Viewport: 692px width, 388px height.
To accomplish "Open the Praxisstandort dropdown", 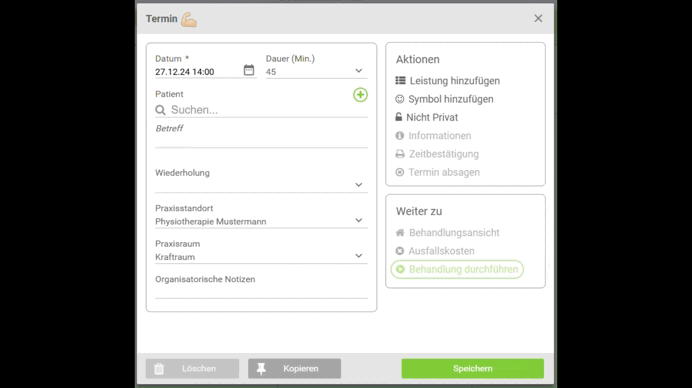I will tap(261, 221).
